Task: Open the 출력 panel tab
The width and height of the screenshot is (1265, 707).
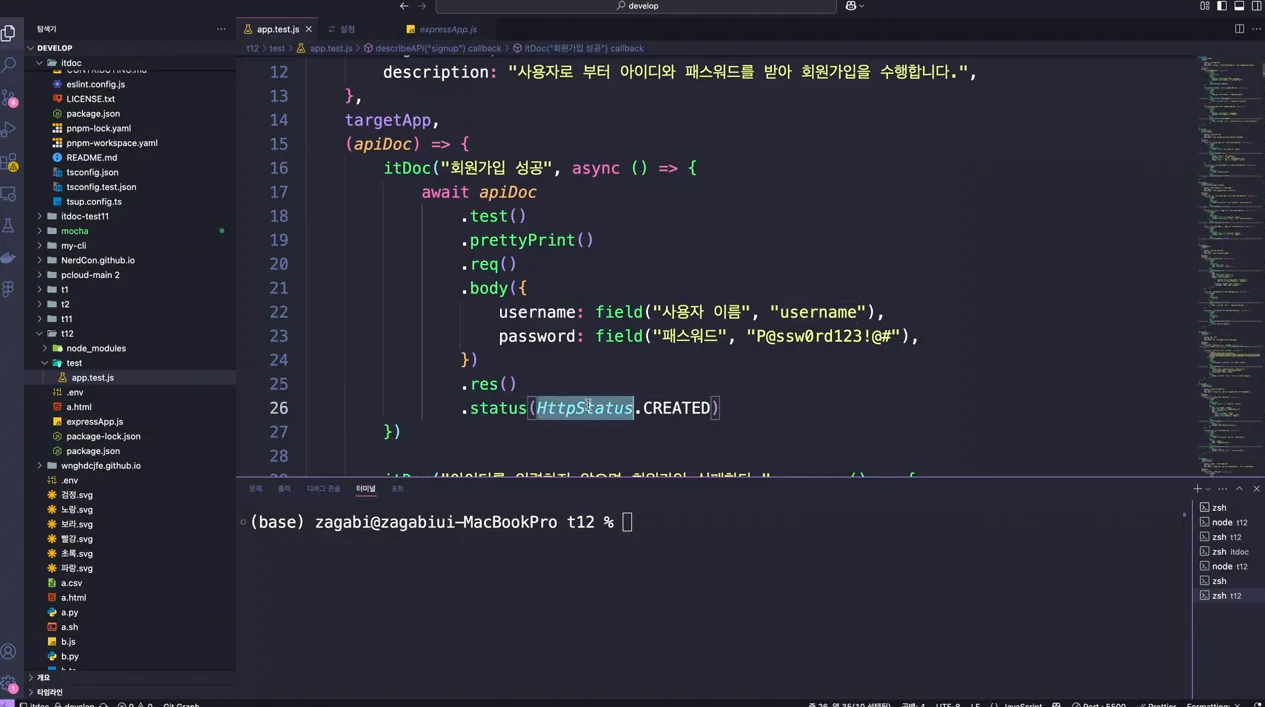Action: pos(284,488)
